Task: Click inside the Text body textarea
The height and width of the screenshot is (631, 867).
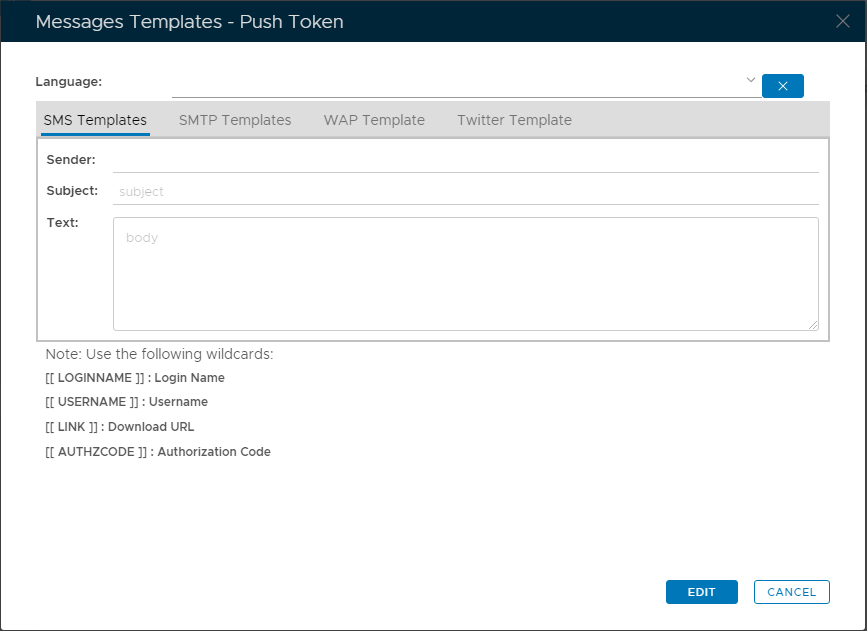Action: coord(465,273)
